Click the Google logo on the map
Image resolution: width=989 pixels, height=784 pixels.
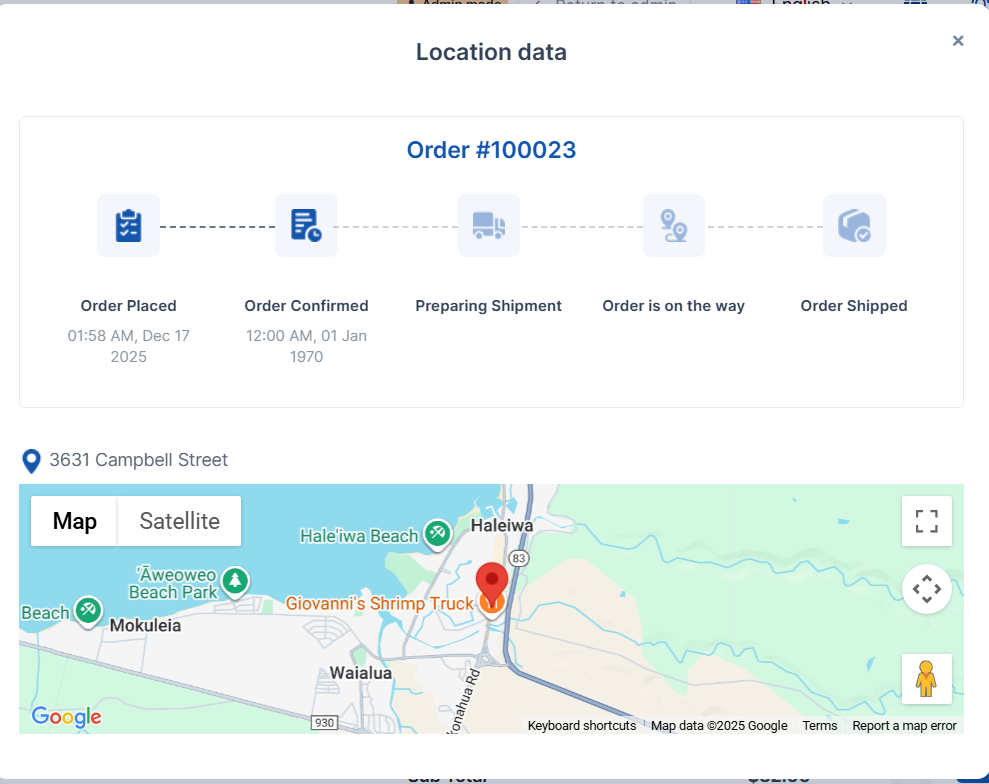66,717
